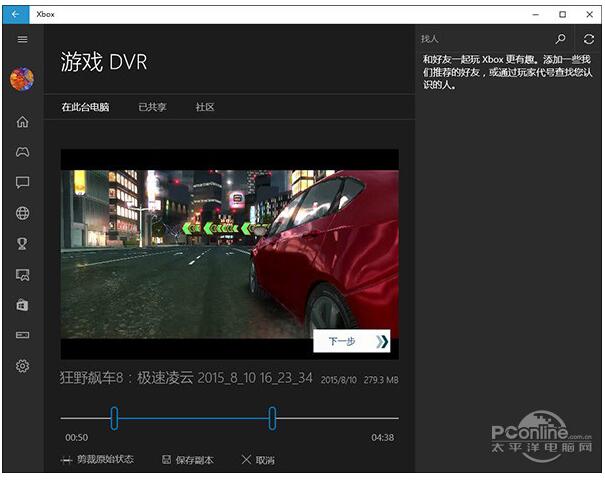Open the Achievements trophy icon
The image size is (605, 488).
(22, 243)
